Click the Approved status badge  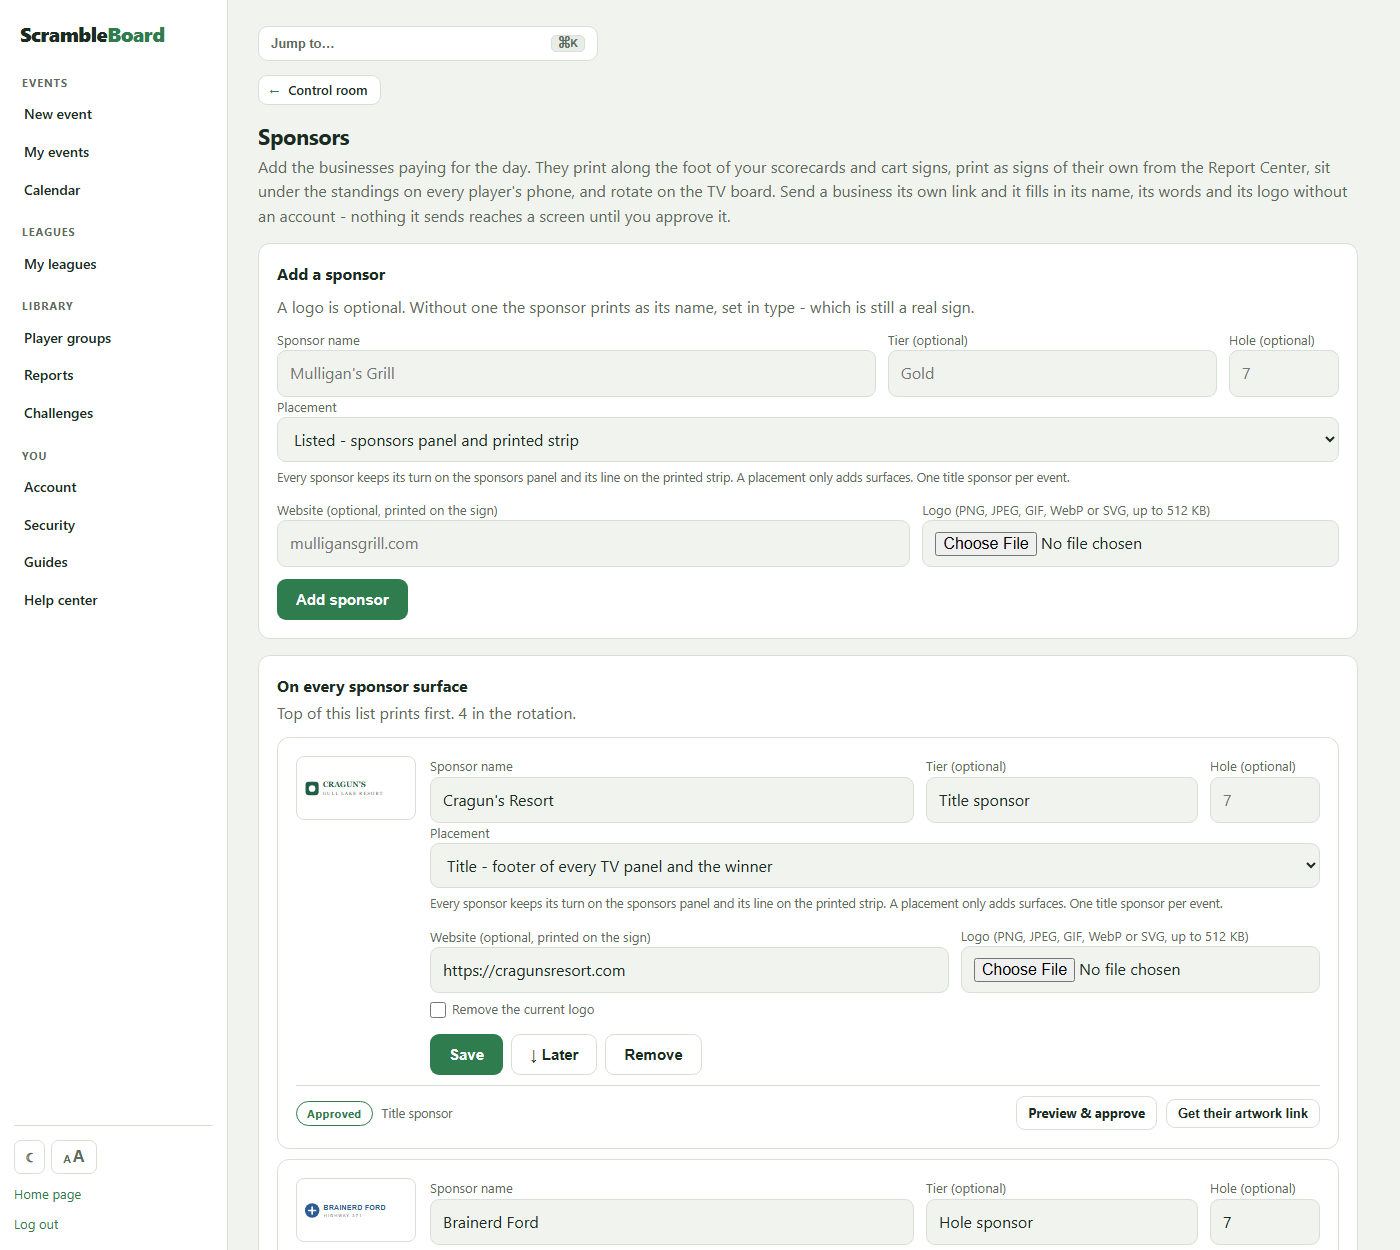tap(334, 1113)
